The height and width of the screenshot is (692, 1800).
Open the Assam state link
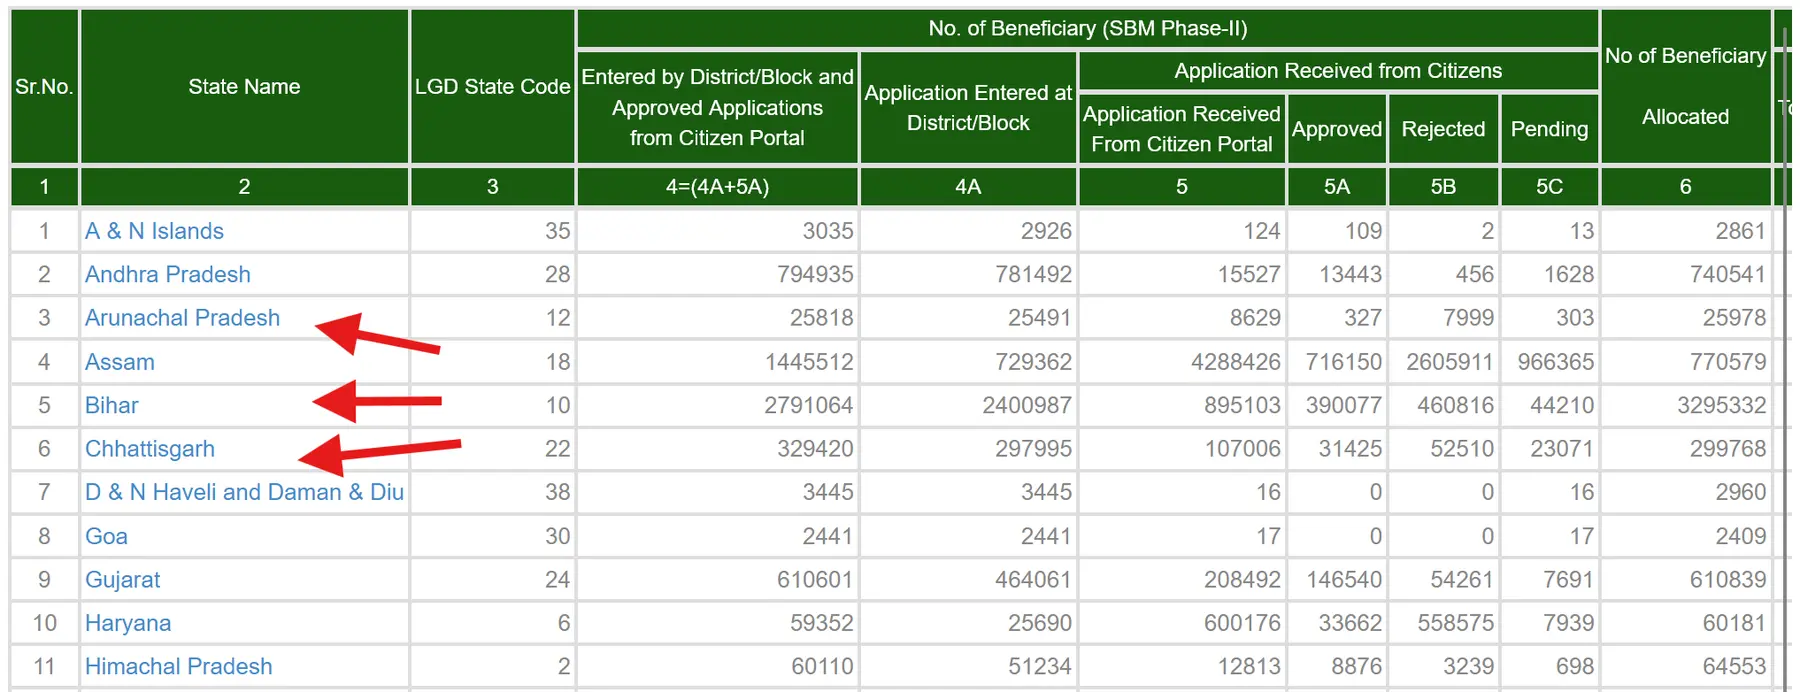[x=120, y=362]
